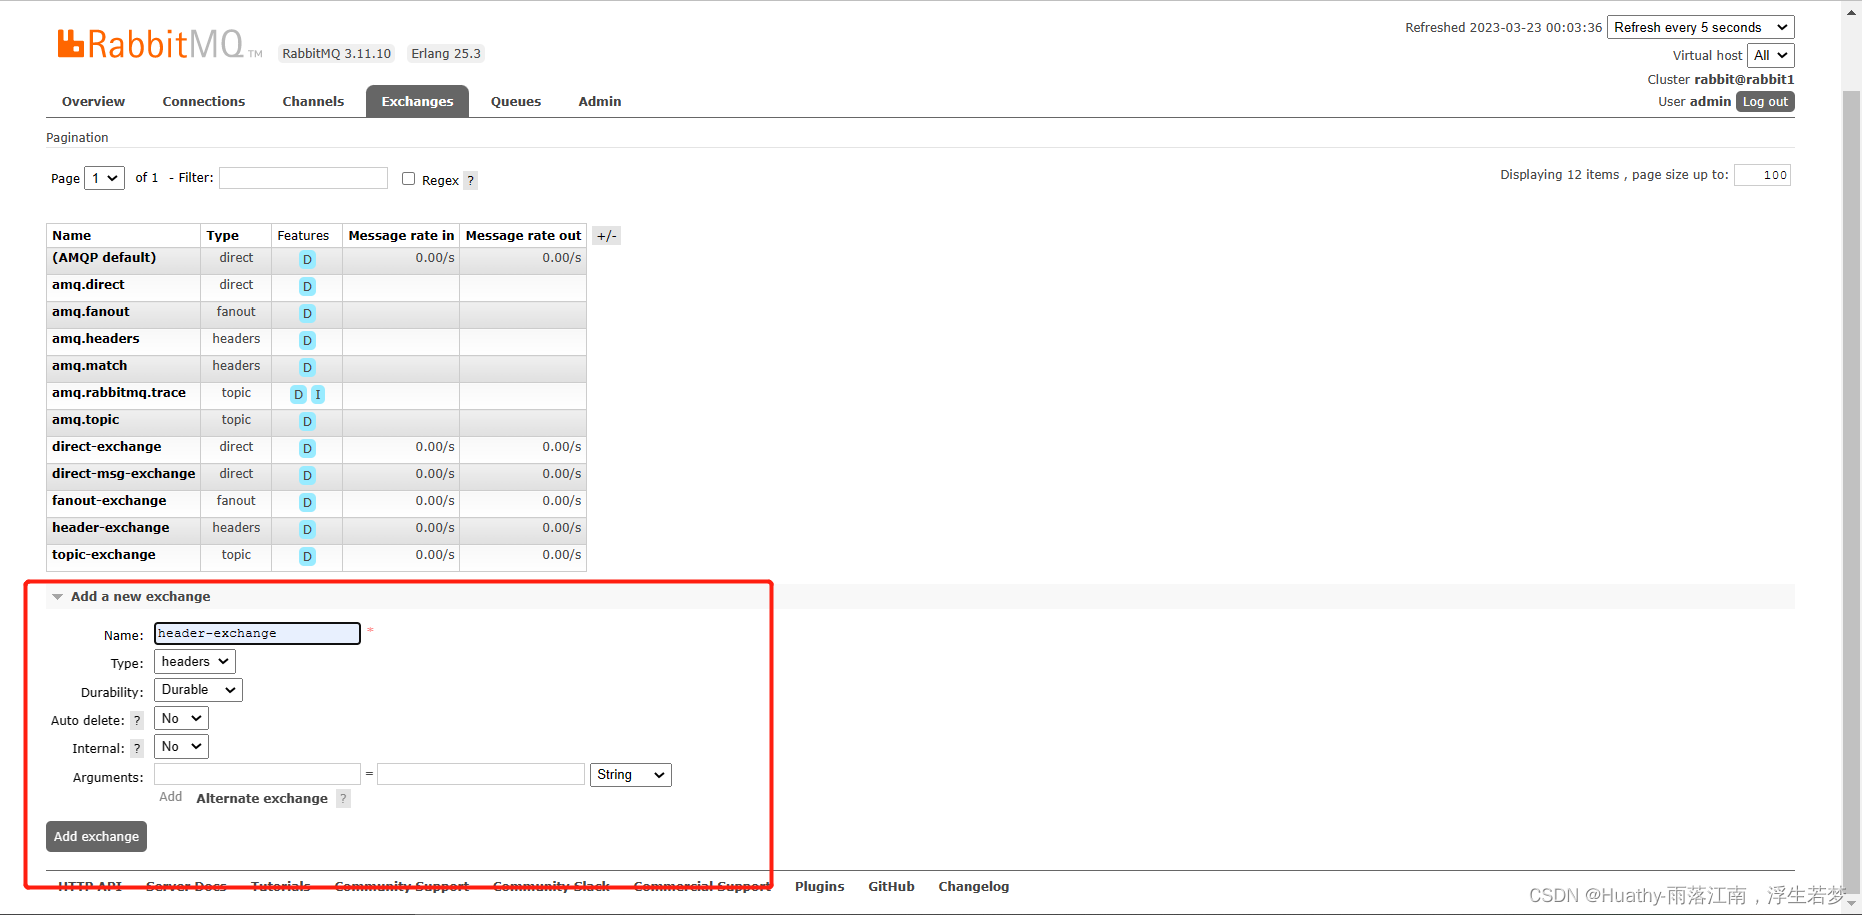Enable the Regex filter checkbox
The height and width of the screenshot is (915, 1862).
(408, 179)
